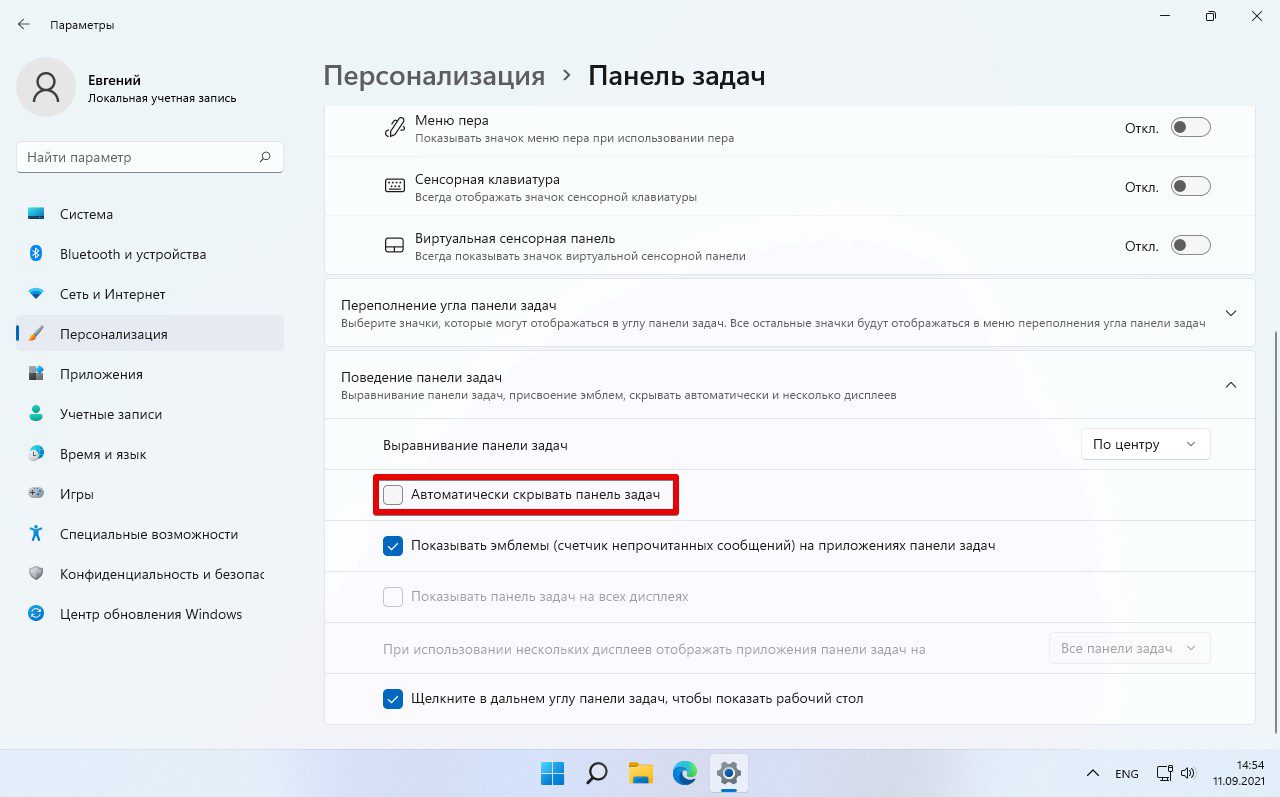The width and height of the screenshot is (1280, 797).
Task: Click the Конфиденциальность shield icon
Action: (36, 574)
